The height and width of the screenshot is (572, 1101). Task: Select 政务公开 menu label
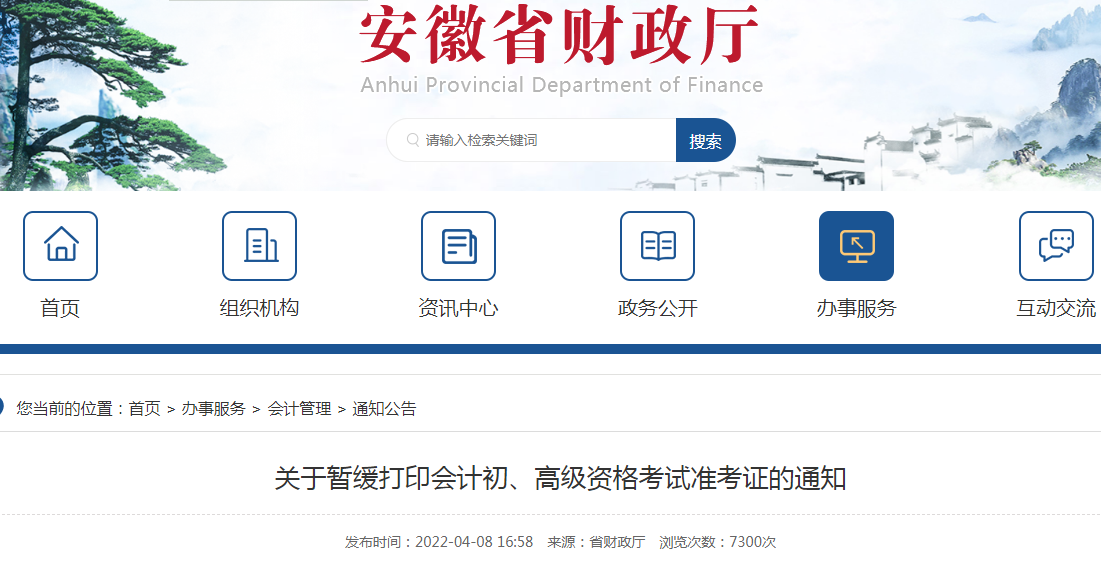(x=657, y=308)
